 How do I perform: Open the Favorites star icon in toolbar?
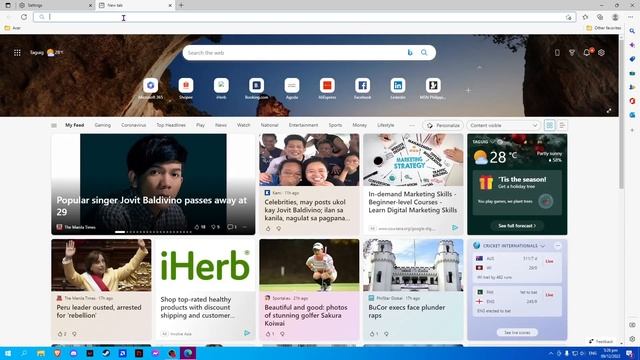(585, 17)
